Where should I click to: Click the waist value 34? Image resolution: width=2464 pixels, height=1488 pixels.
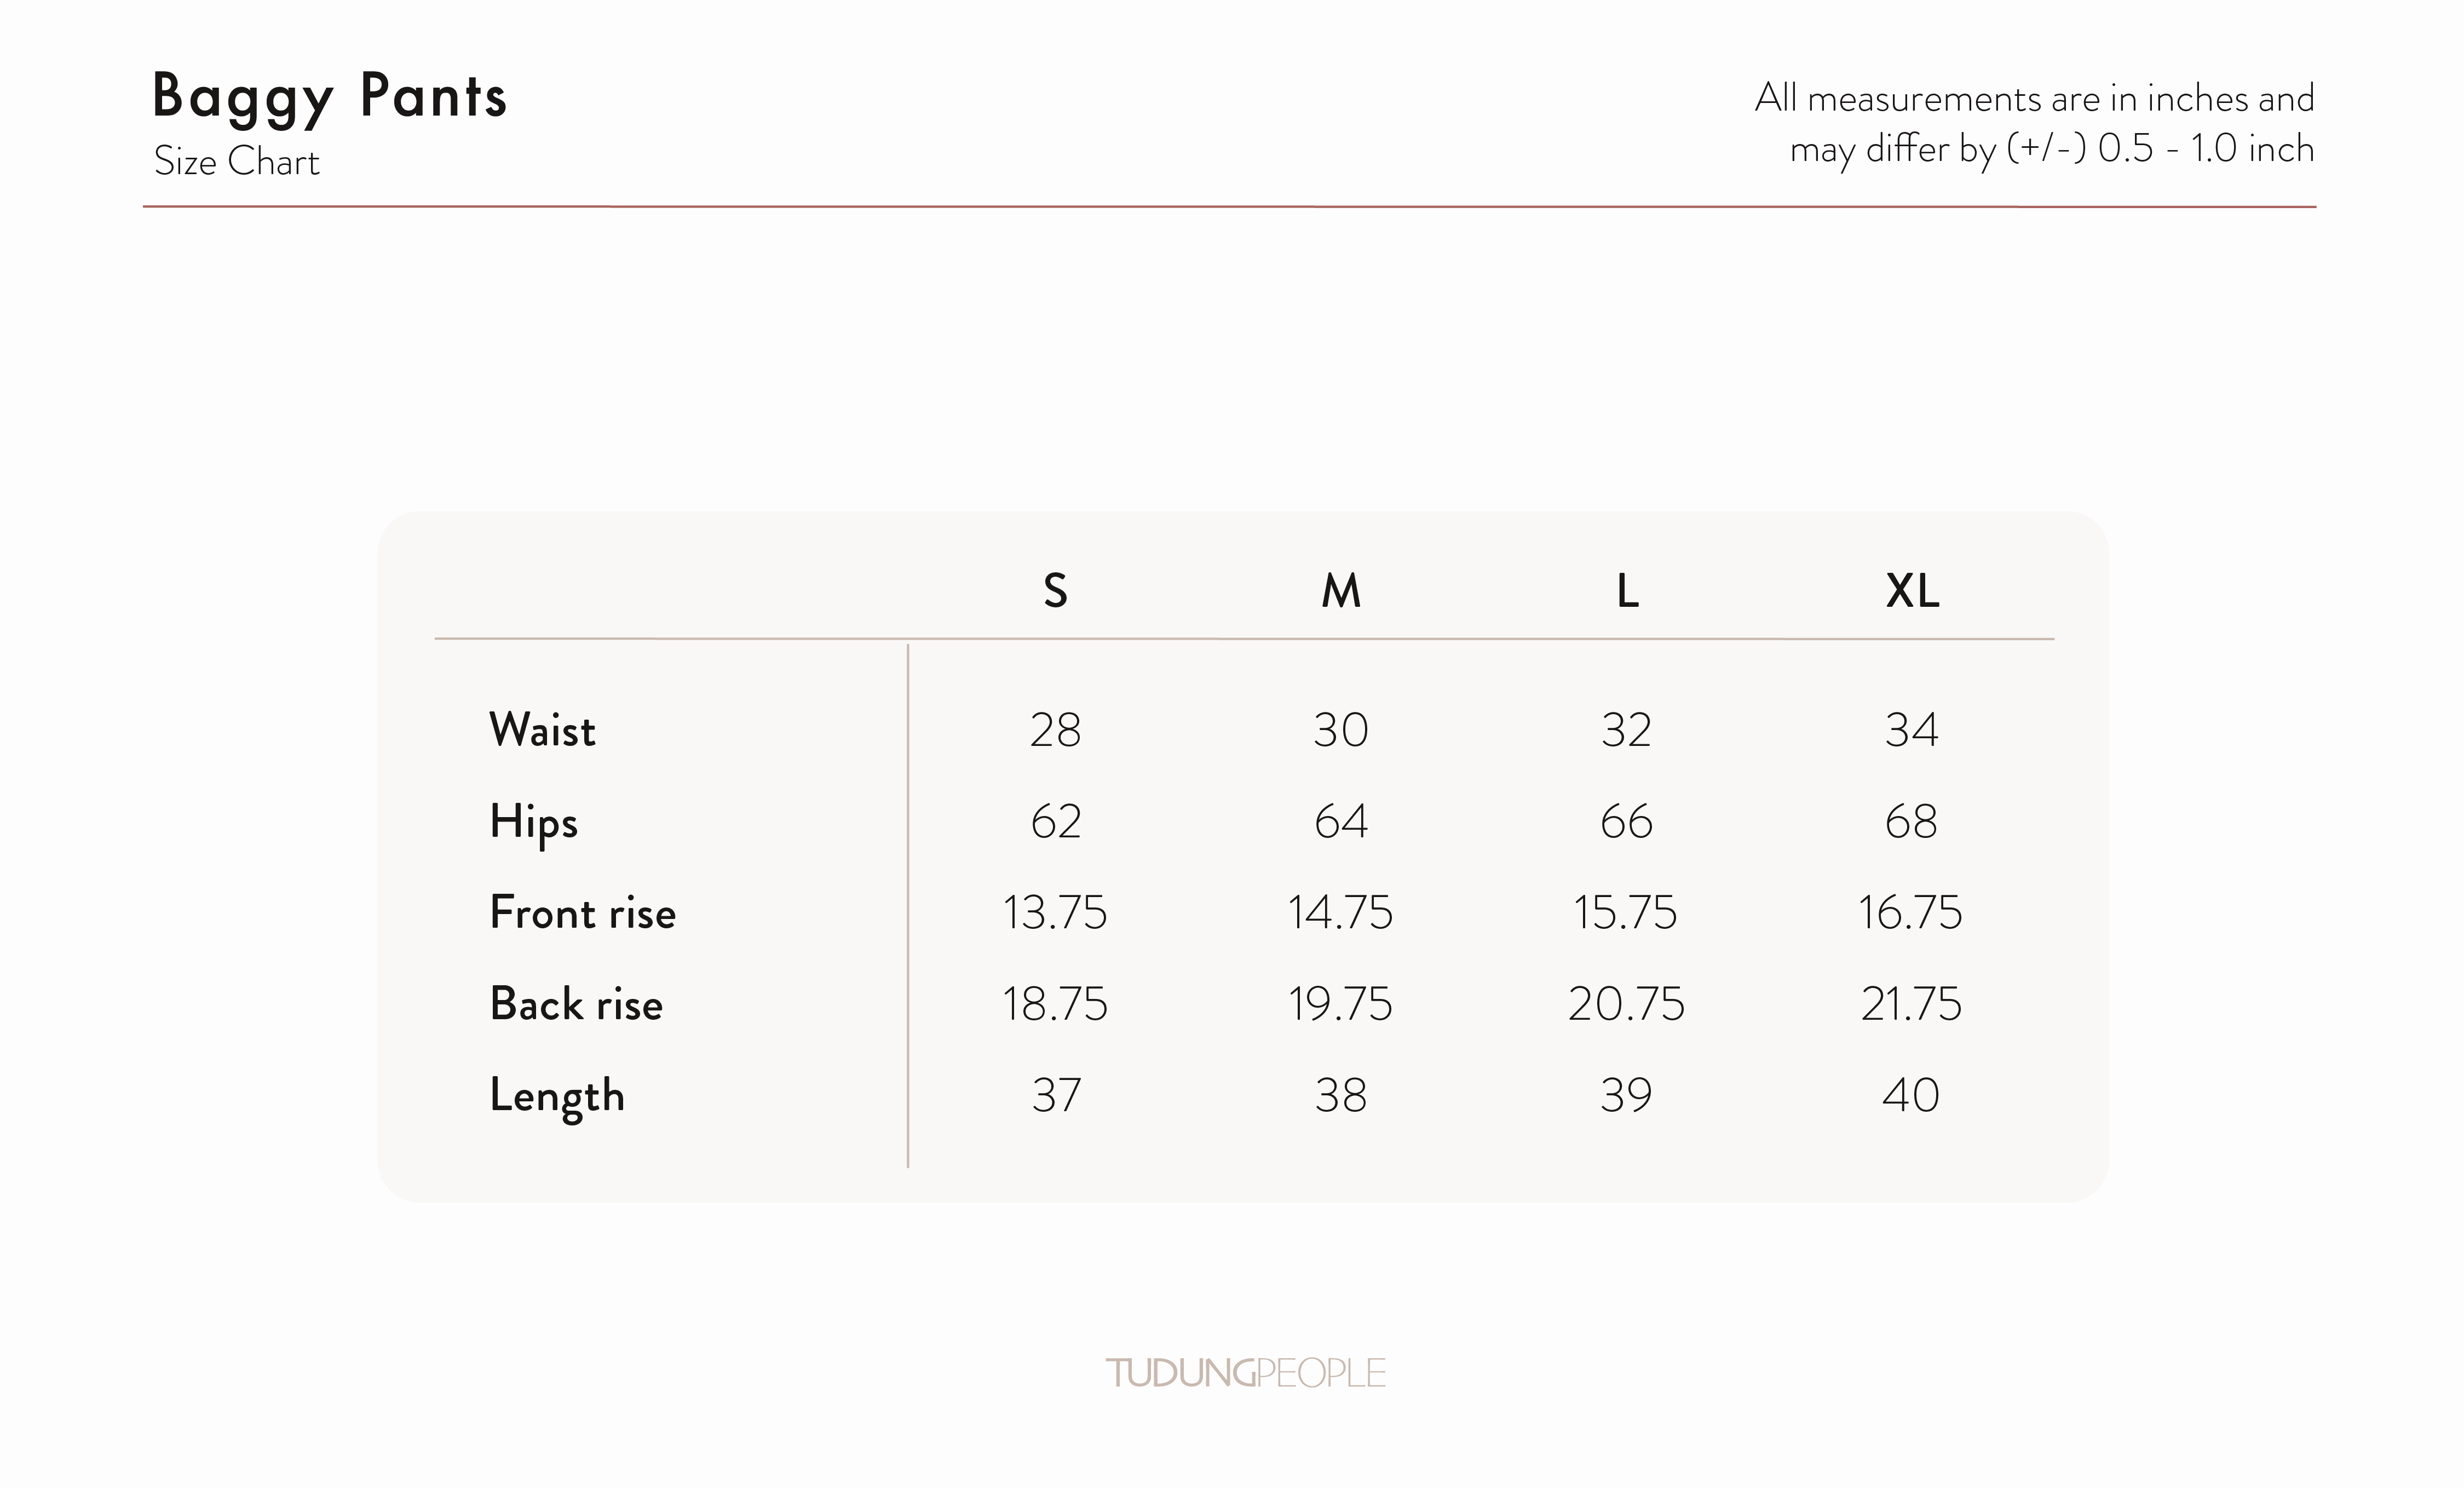pos(1911,730)
